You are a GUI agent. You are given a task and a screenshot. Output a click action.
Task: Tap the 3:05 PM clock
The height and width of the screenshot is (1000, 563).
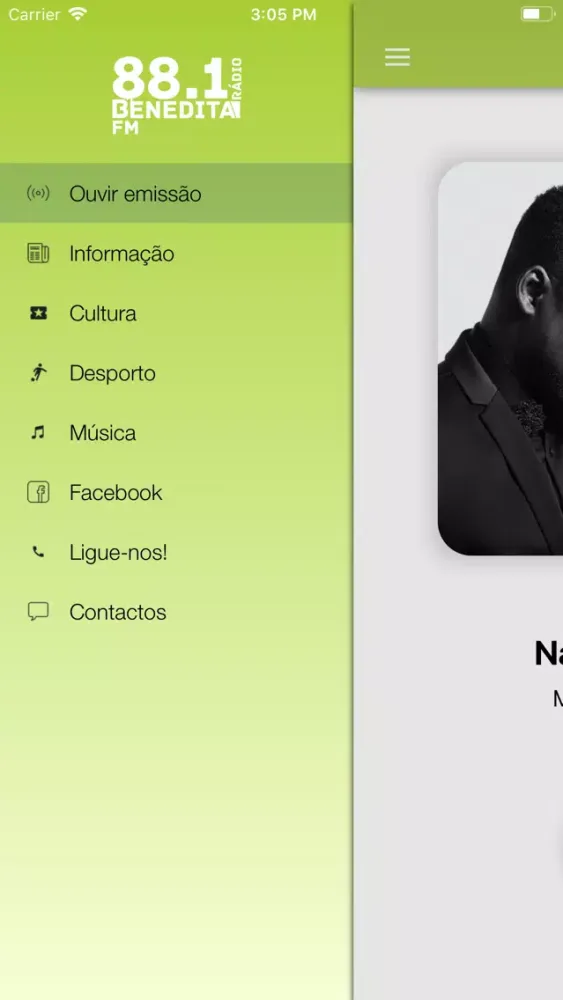pos(283,15)
